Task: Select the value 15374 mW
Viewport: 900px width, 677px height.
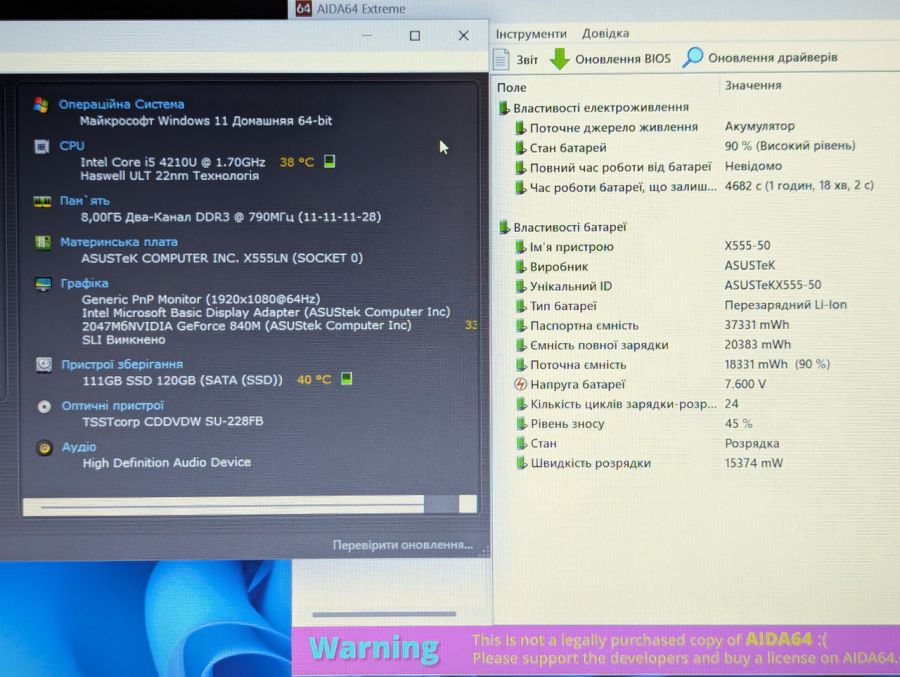Action: [754, 463]
